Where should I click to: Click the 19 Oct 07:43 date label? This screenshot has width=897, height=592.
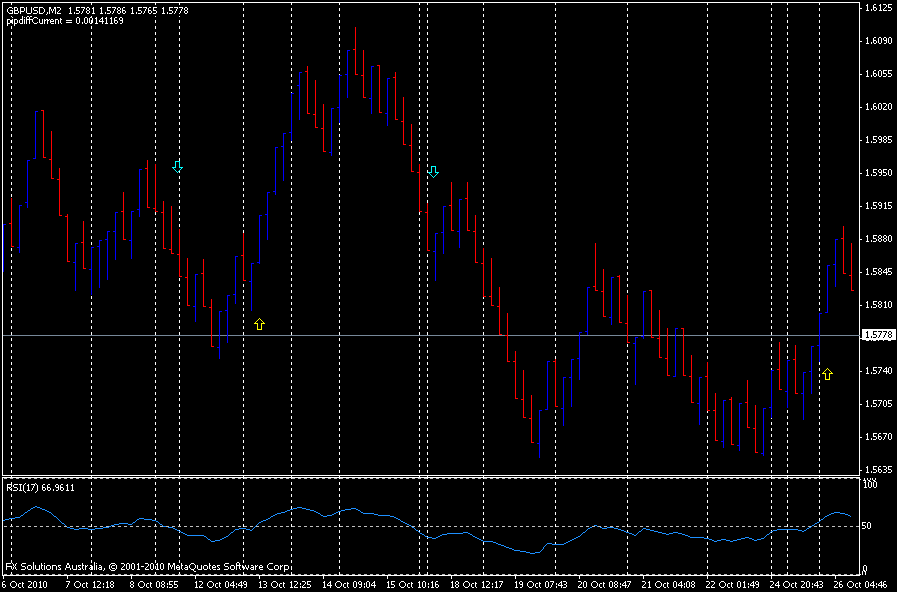click(541, 585)
